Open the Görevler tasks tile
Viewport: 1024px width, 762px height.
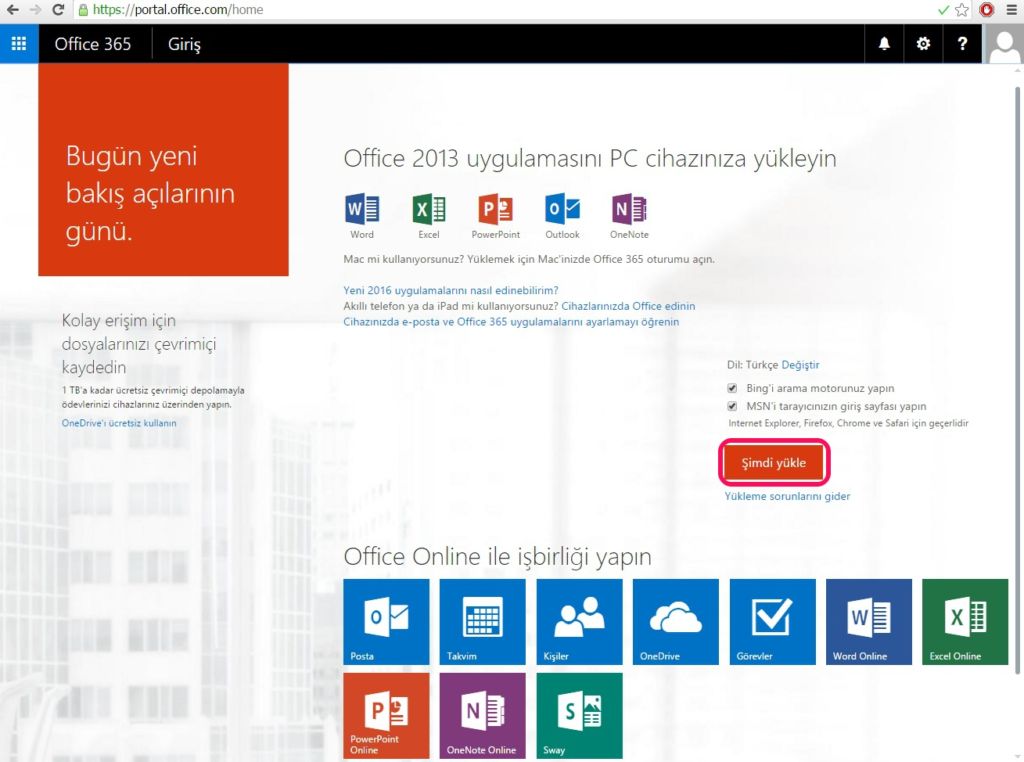point(773,622)
